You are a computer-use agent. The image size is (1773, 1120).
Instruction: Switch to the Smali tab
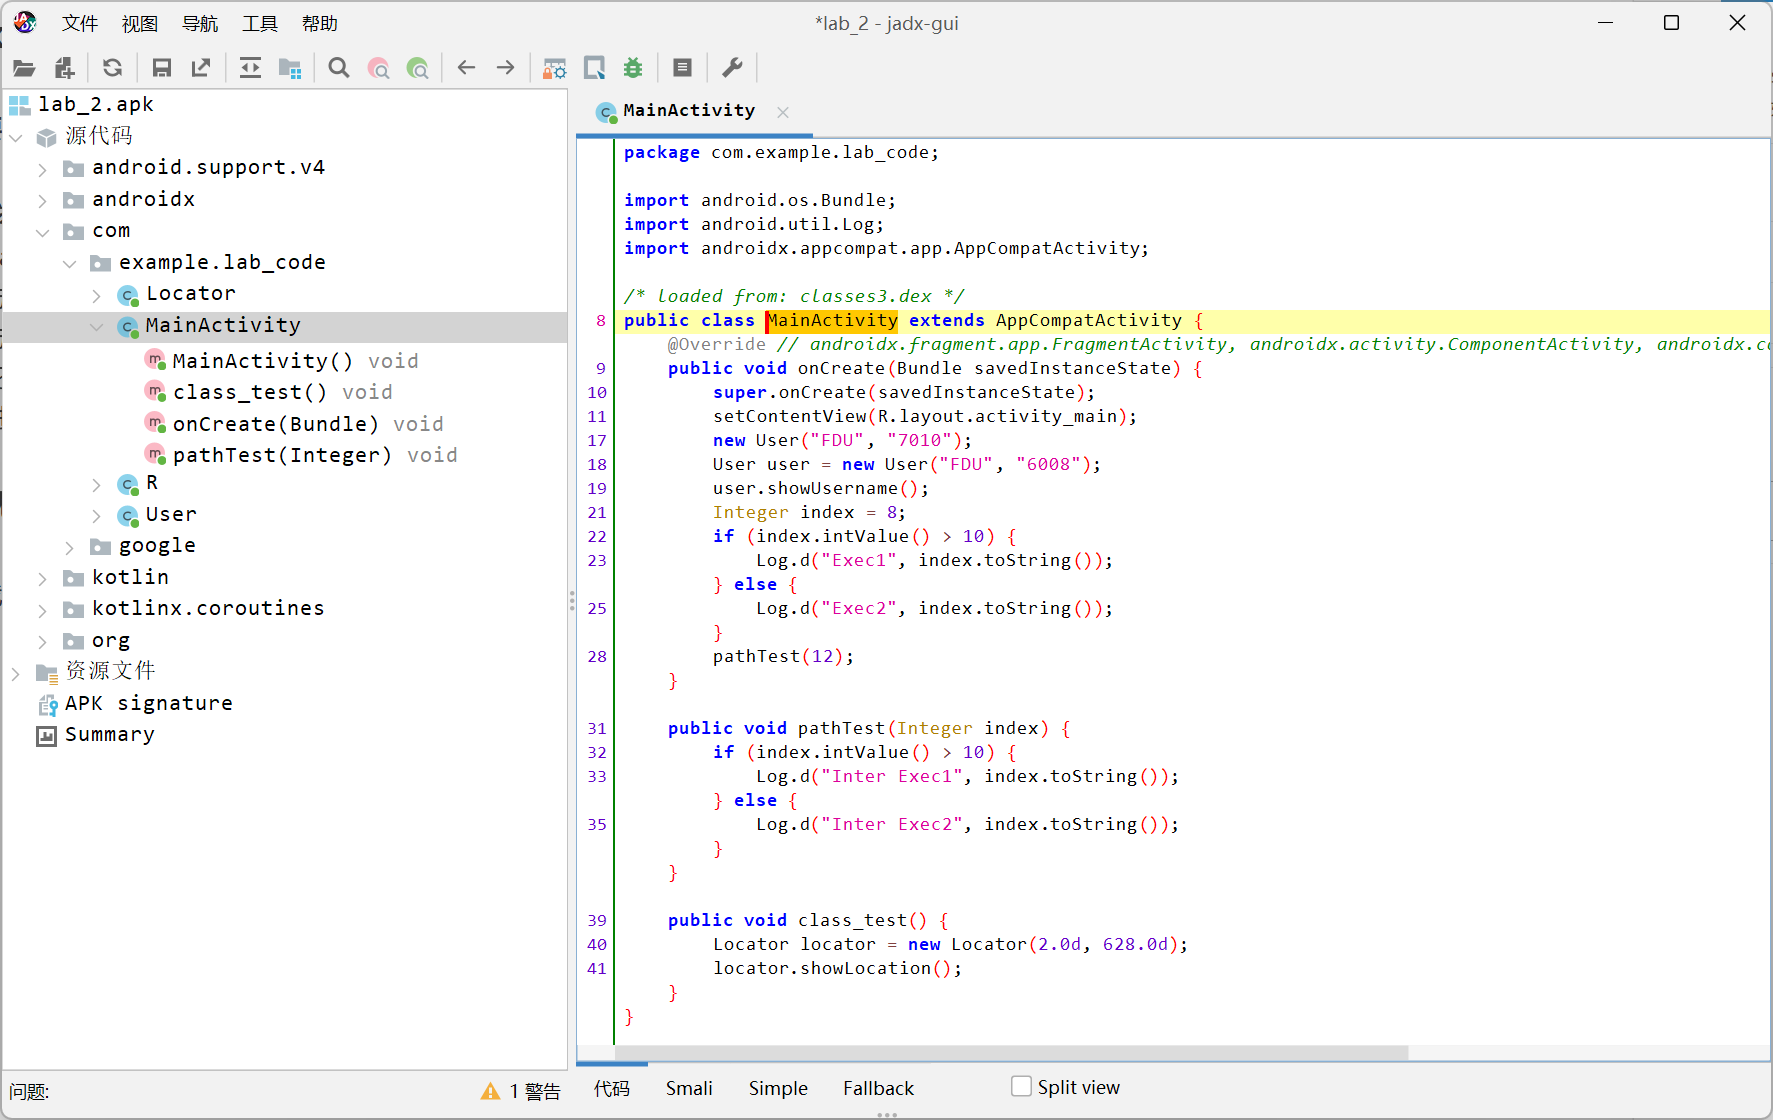click(689, 1088)
